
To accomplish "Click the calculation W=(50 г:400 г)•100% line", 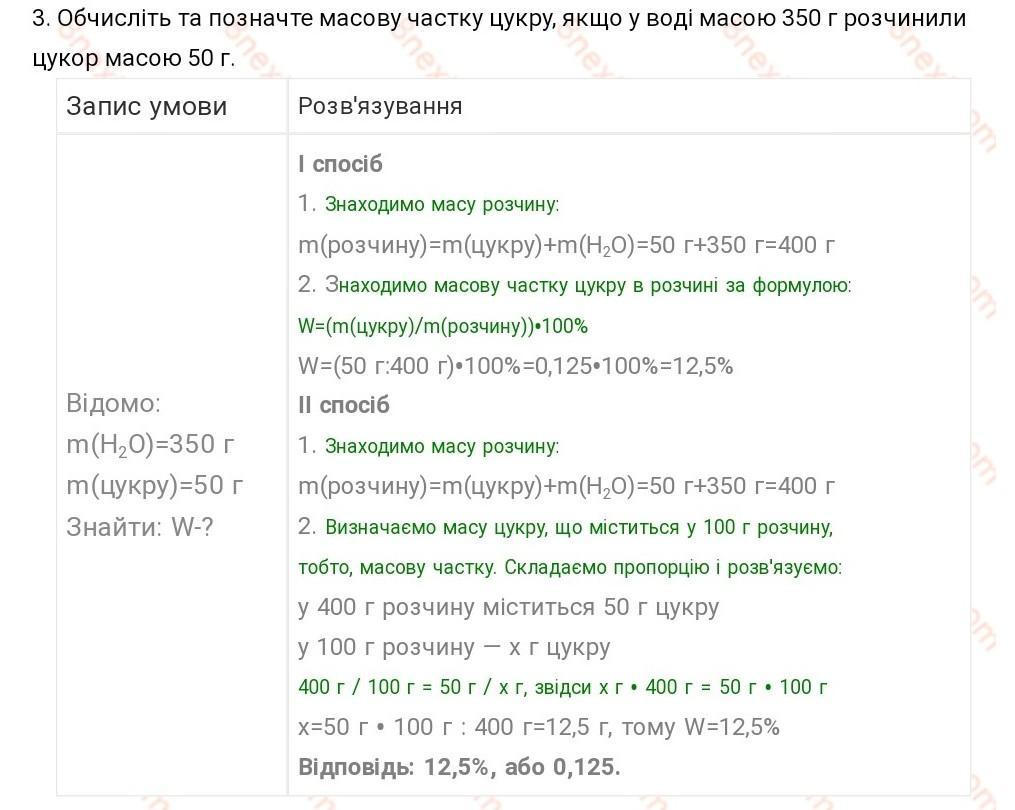I will click(515, 366).
